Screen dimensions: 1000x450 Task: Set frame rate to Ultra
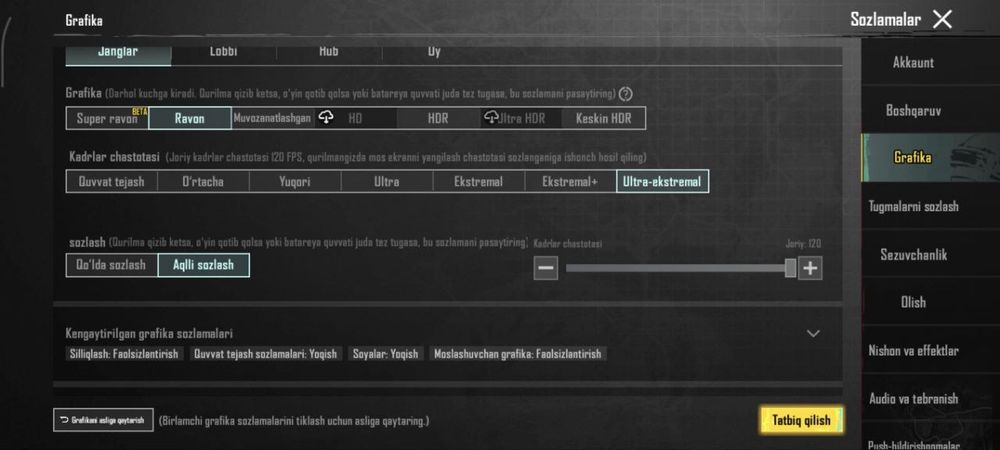click(x=387, y=182)
